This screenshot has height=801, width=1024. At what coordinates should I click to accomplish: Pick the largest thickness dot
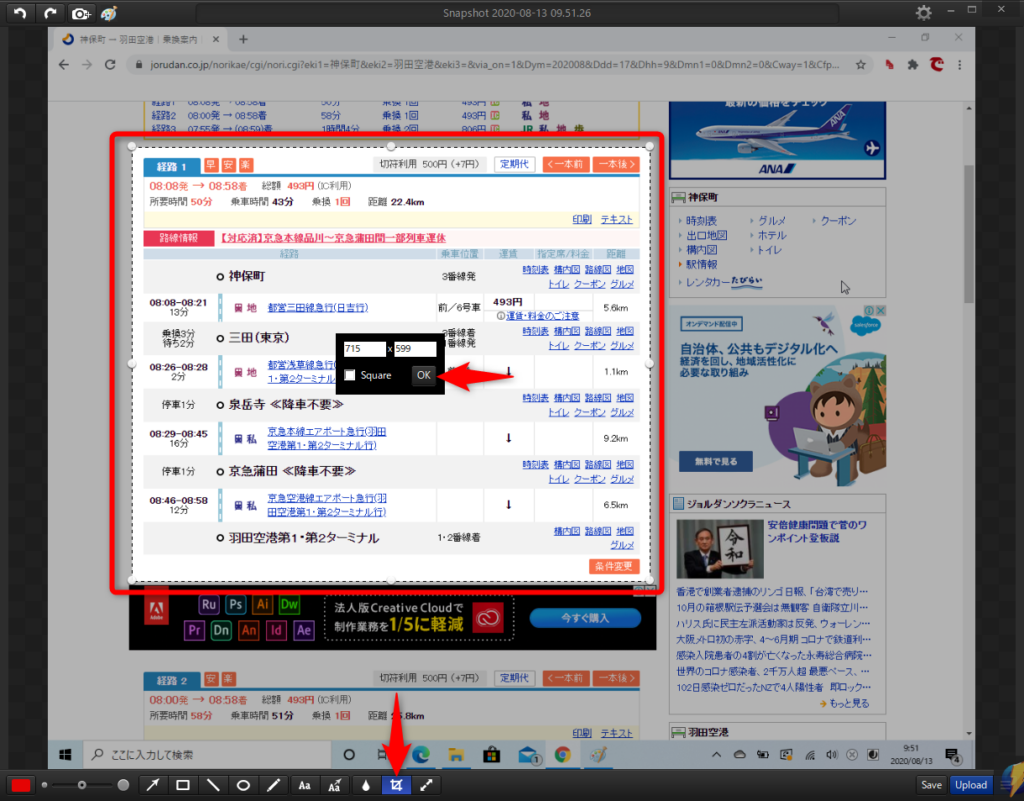[x=123, y=785]
